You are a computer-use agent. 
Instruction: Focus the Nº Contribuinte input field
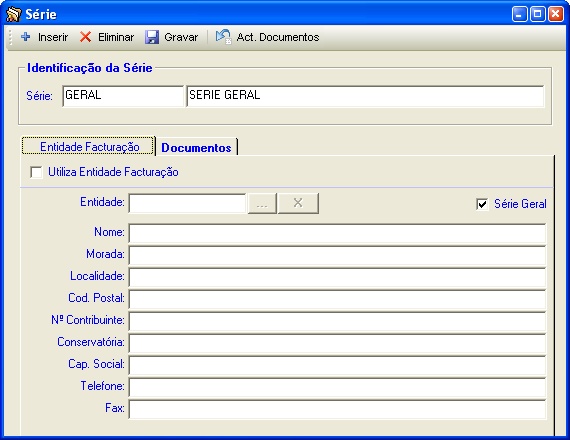click(337, 321)
